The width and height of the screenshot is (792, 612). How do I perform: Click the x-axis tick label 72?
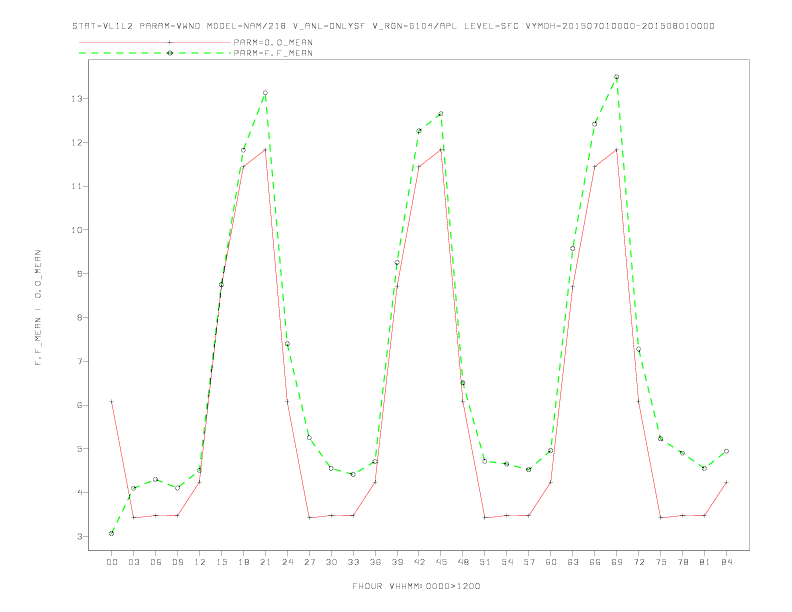(x=639, y=562)
